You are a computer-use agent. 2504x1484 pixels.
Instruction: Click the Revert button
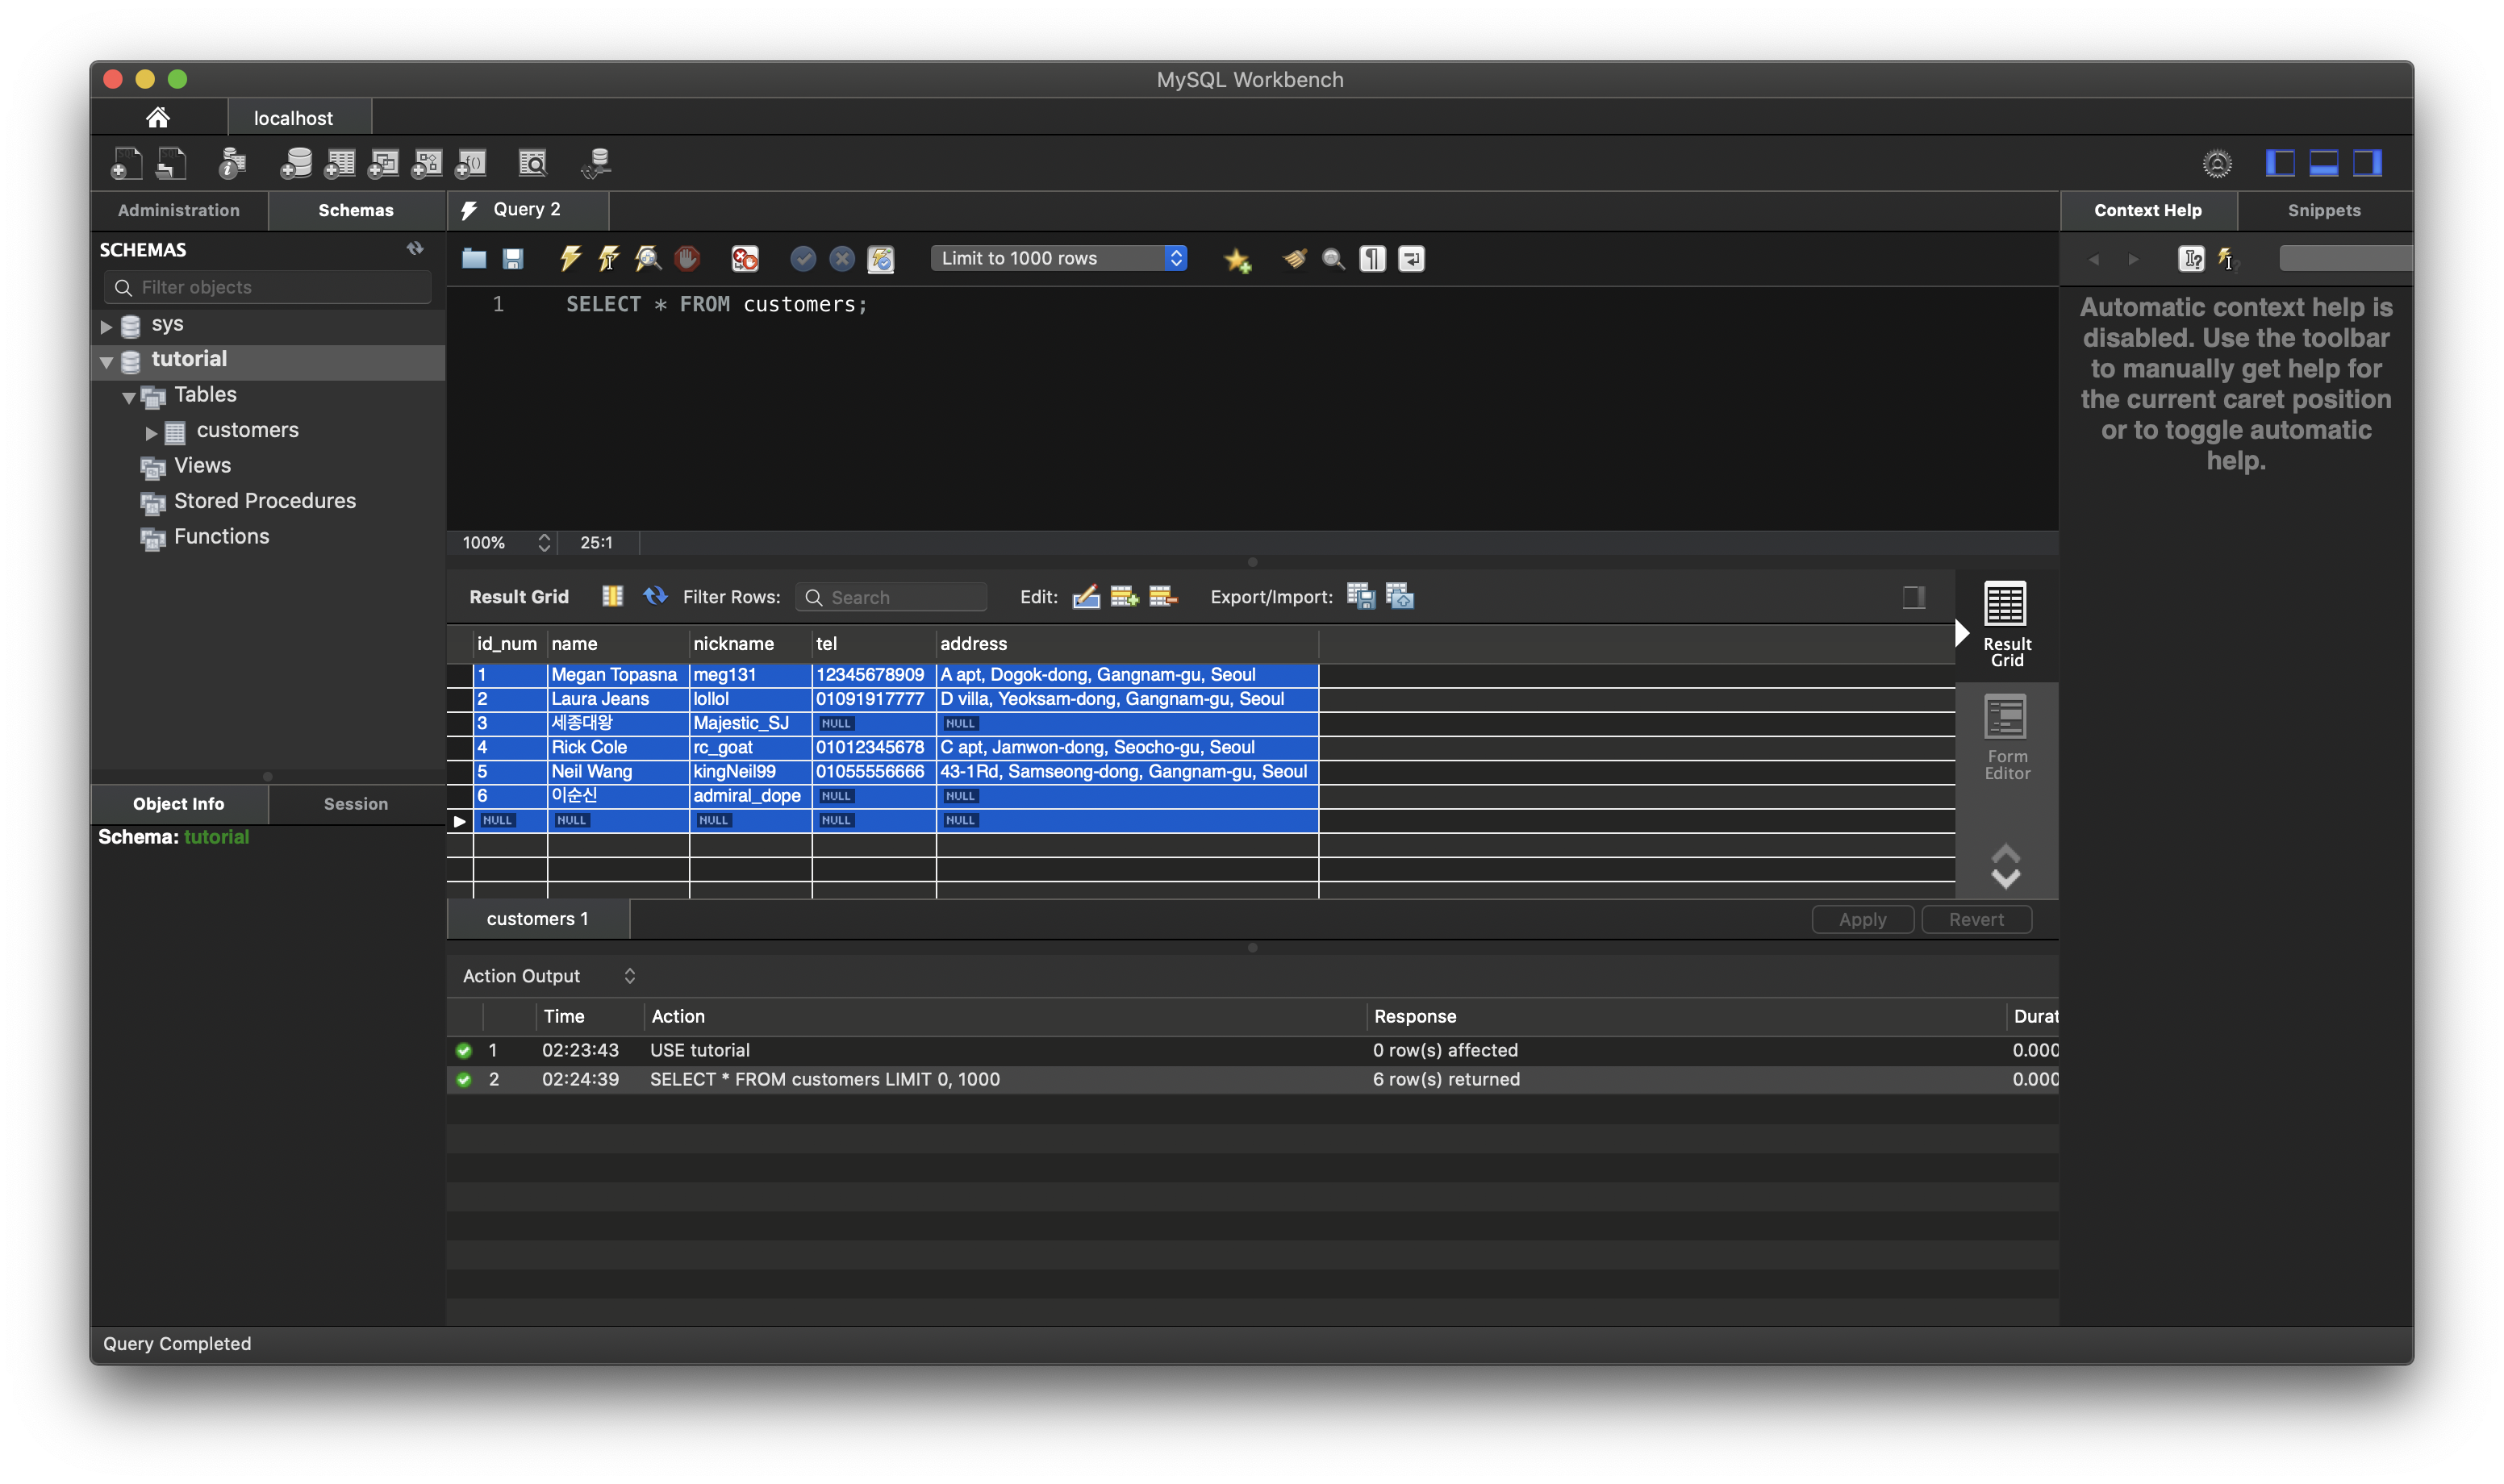click(x=1975, y=919)
